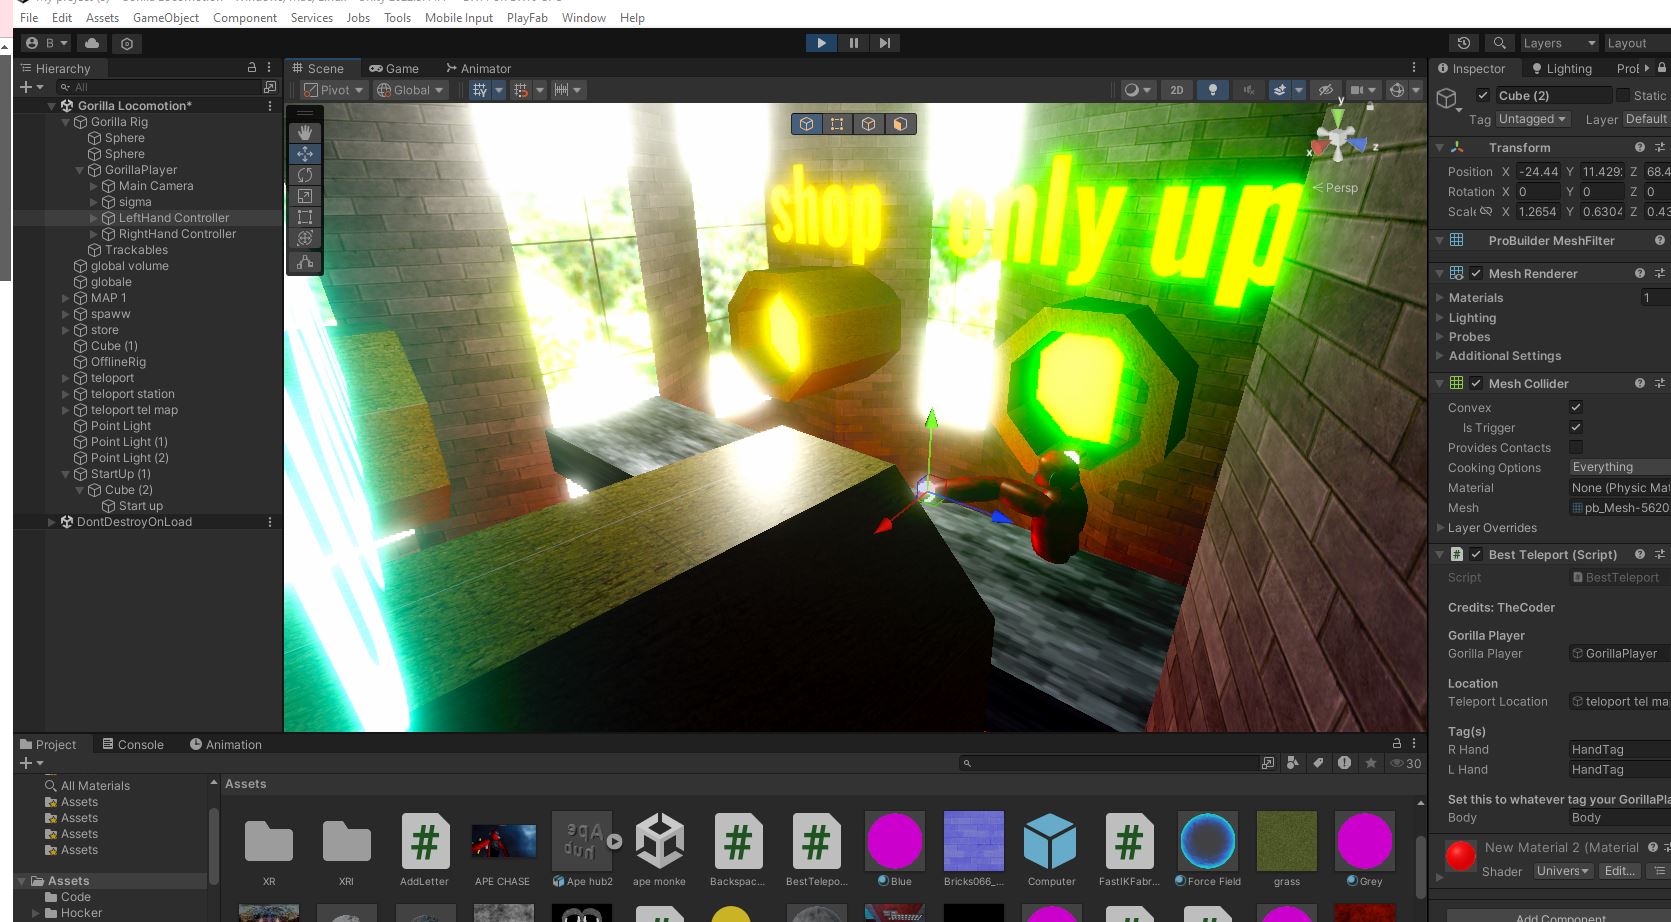The image size is (1671, 922).
Task: Toggle the Convex checkbox
Action: (1576, 407)
